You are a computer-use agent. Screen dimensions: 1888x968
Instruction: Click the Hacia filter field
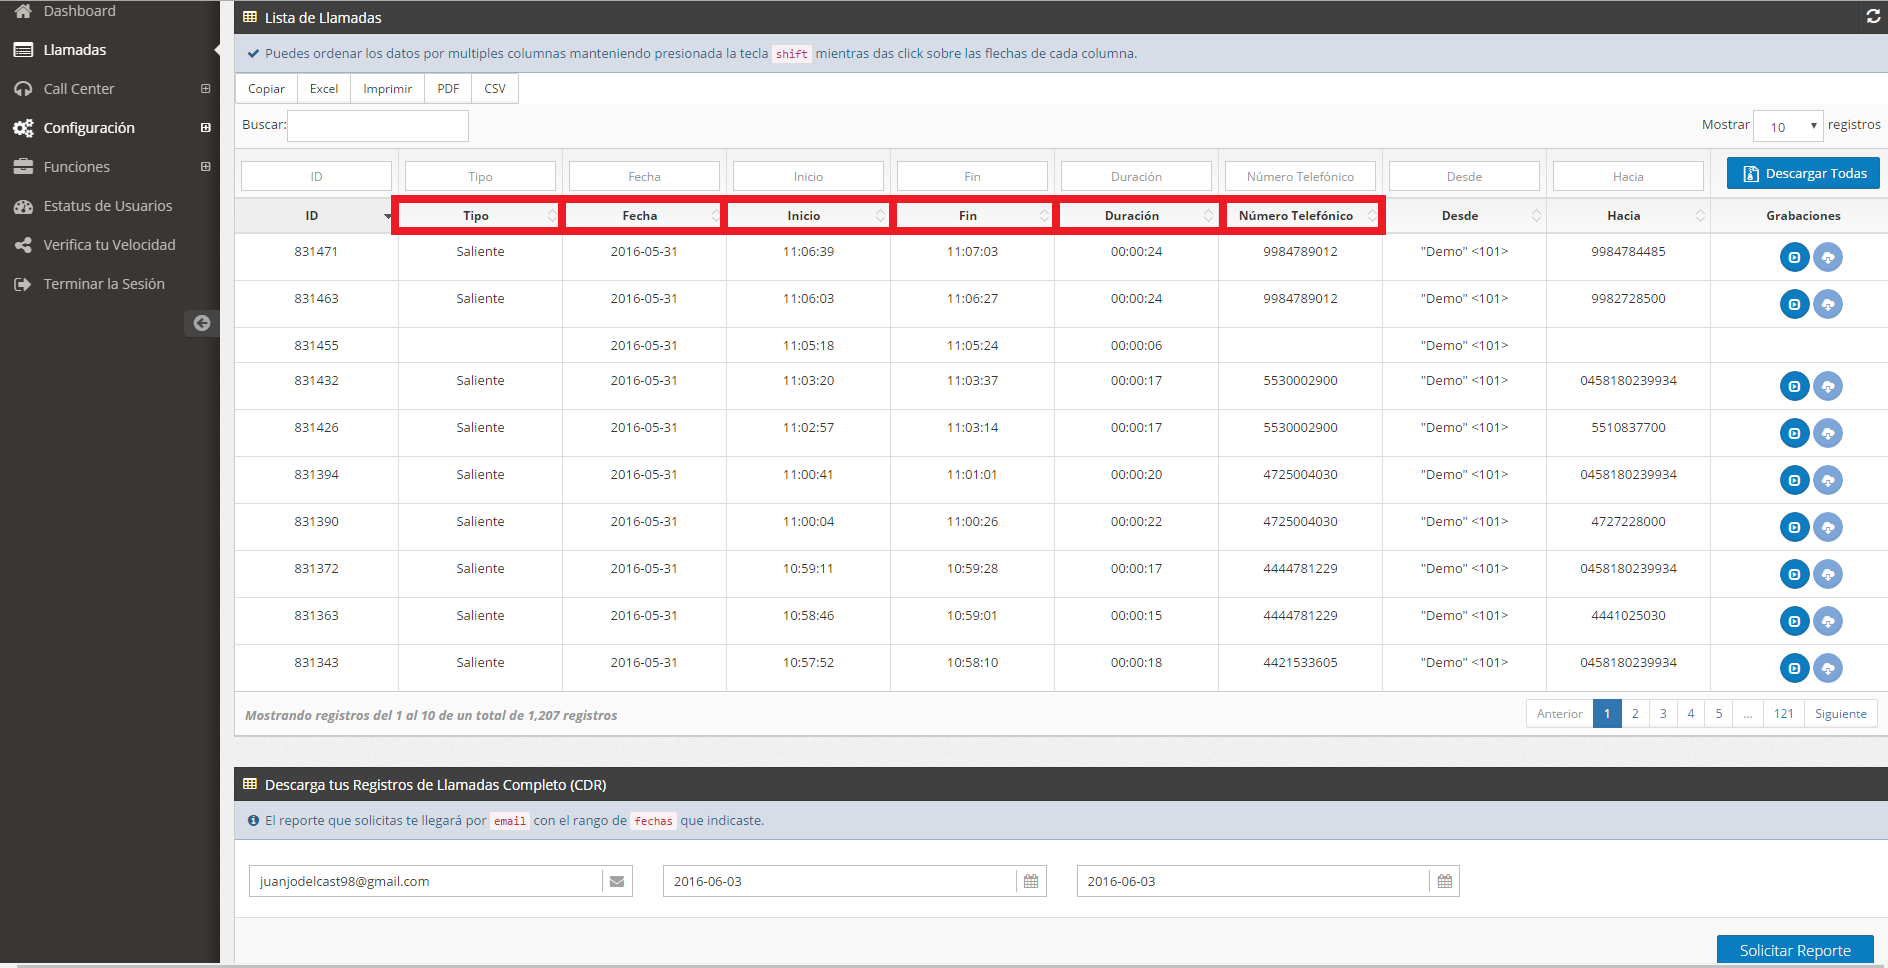1628,177
